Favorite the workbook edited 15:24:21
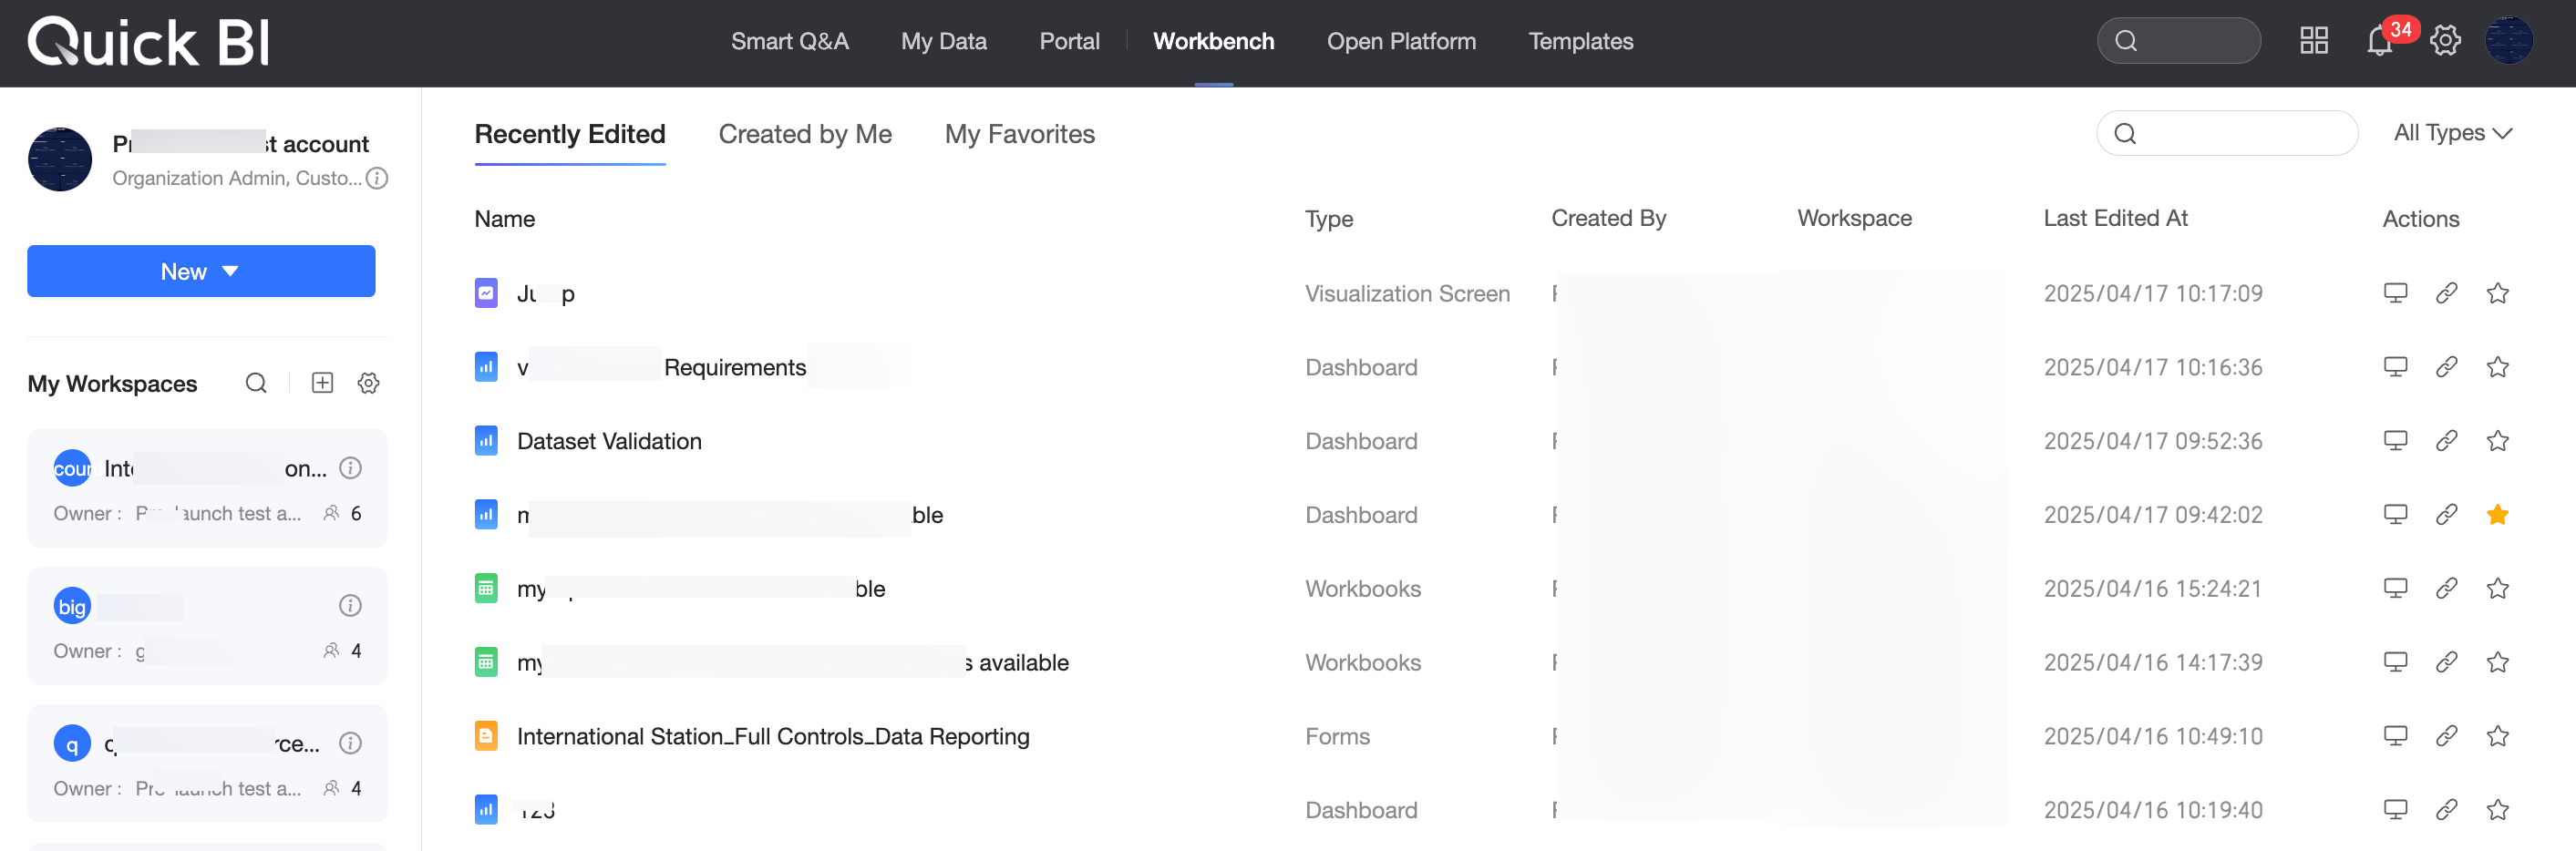This screenshot has height=851, width=2576. click(2497, 588)
